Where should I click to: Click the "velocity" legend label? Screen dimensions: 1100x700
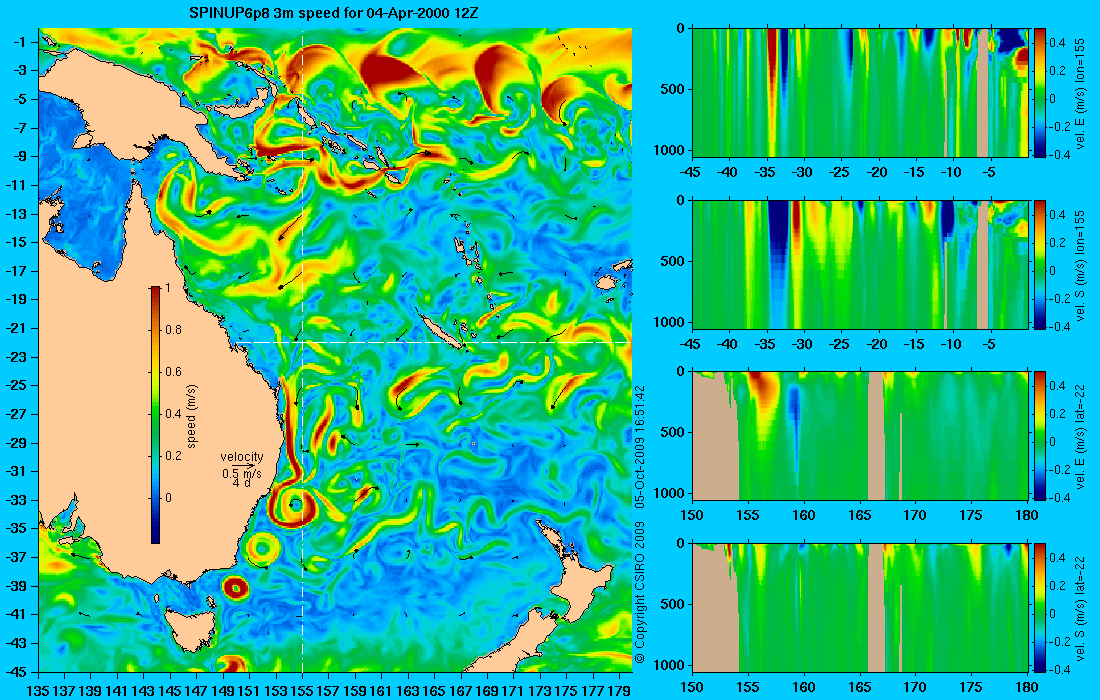241,457
